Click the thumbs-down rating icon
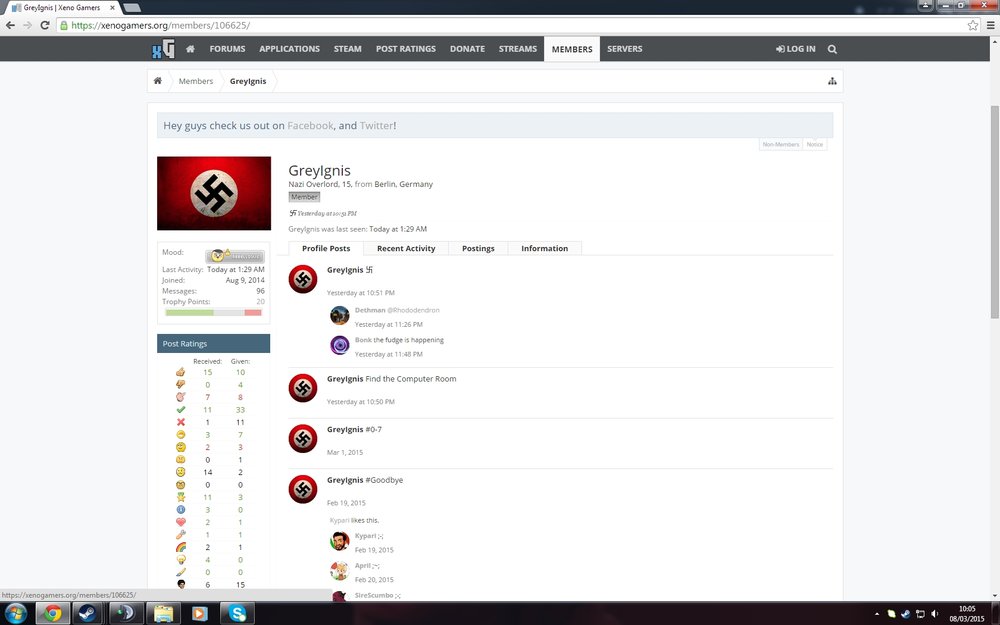Viewport: 1000px width, 625px height. click(180, 385)
